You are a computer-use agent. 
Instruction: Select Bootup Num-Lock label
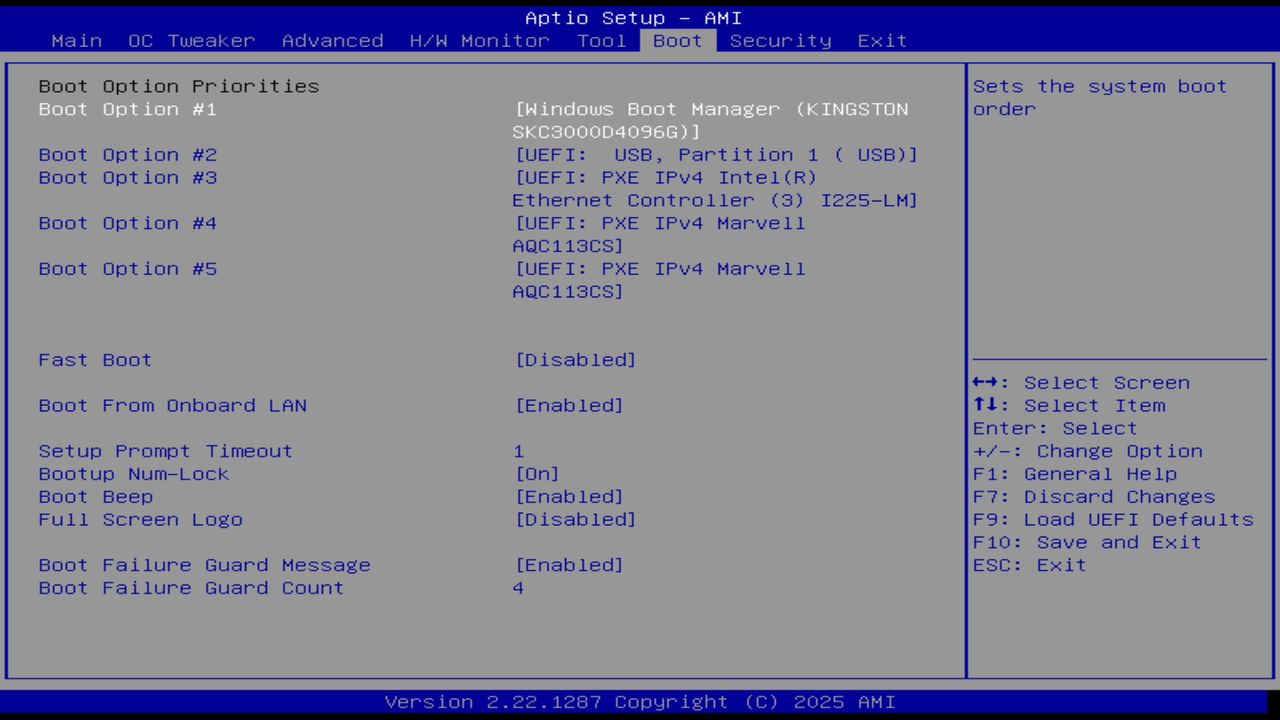pyautogui.click(x=134, y=474)
